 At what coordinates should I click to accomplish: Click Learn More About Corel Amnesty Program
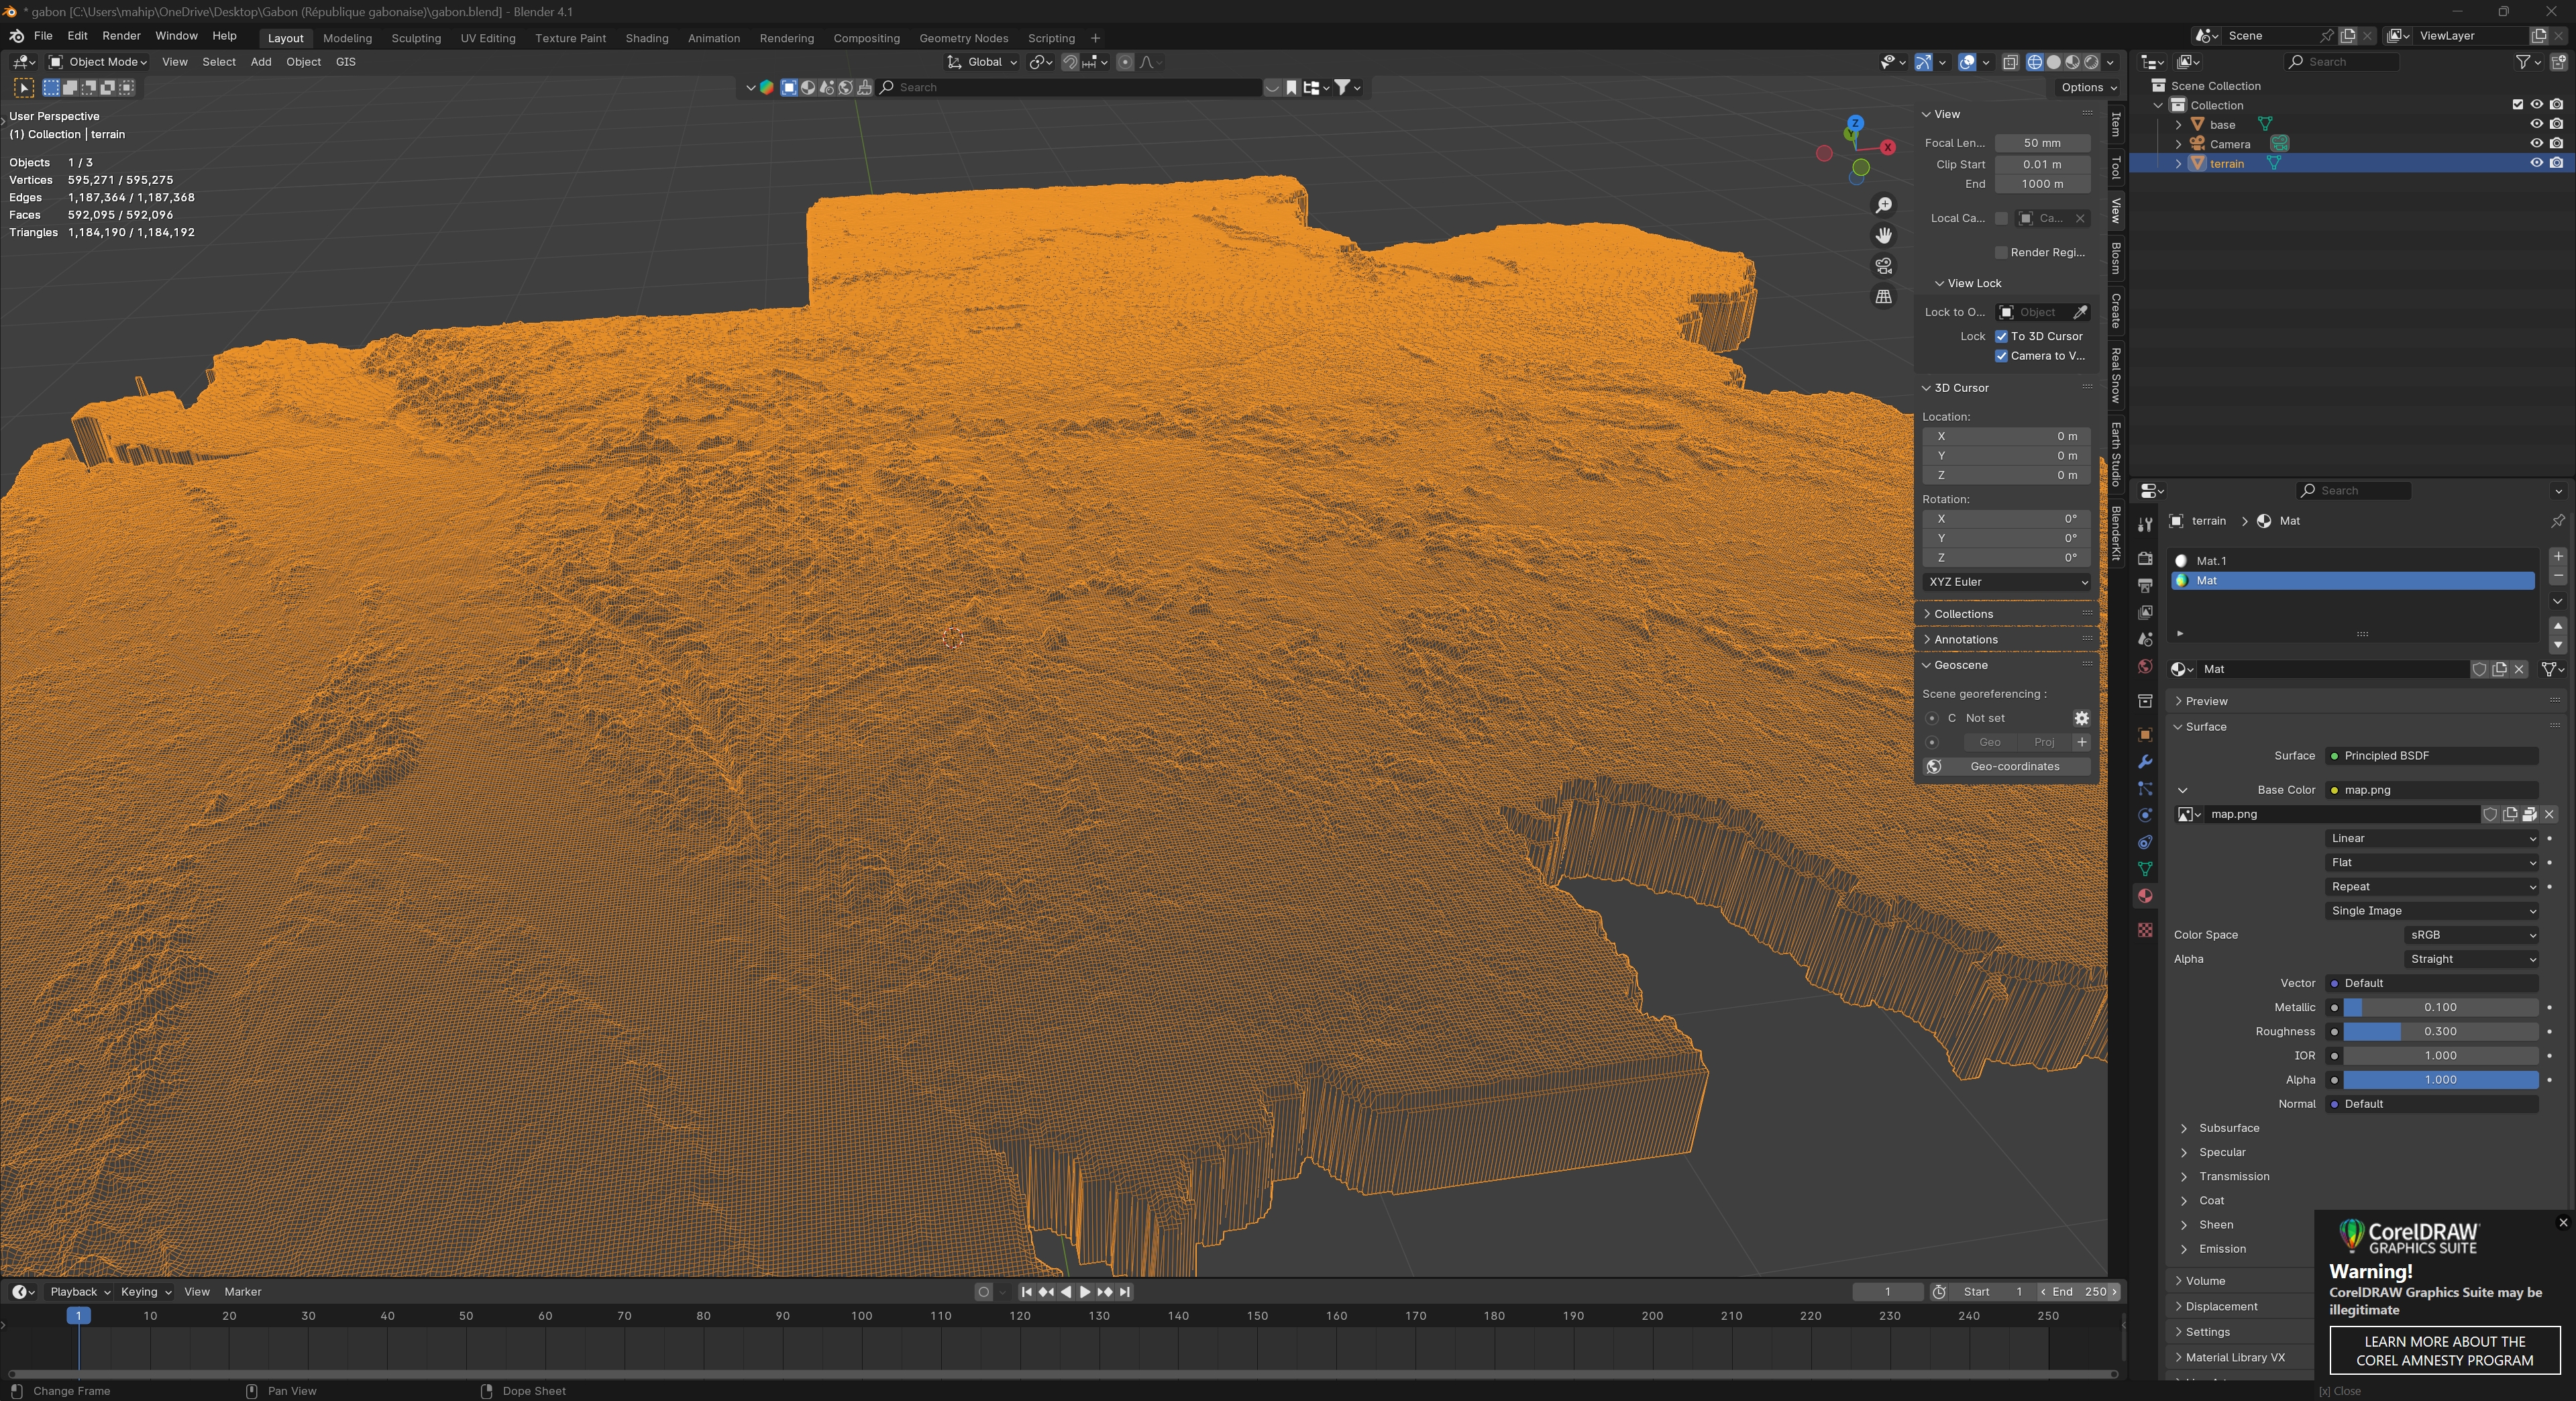tap(2444, 1351)
